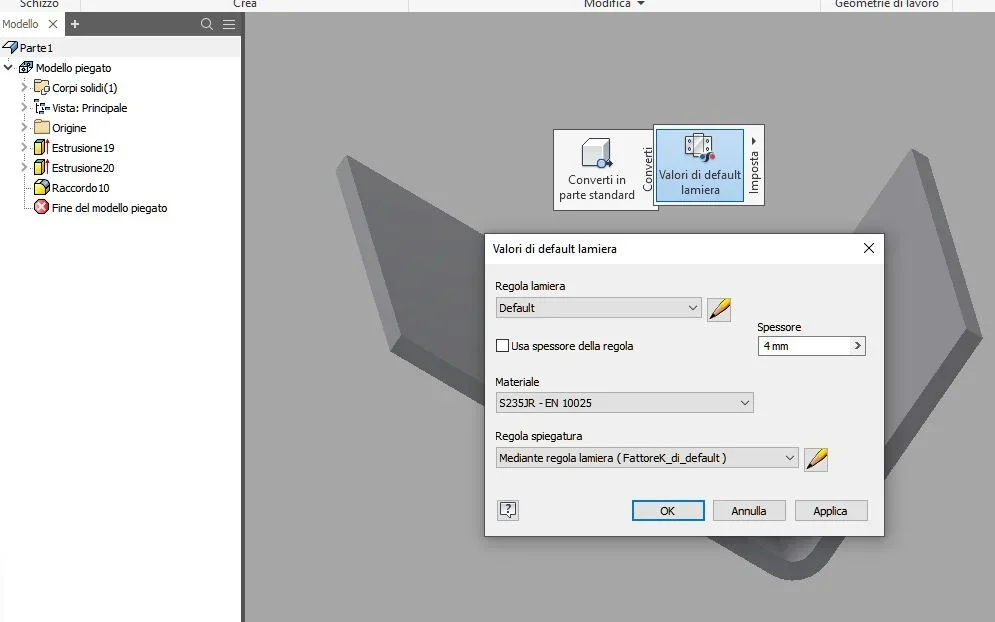The height and width of the screenshot is (622, 995).
Task: Open the Regola spiegatura dropdown
Action: click(x=647, y=458)
